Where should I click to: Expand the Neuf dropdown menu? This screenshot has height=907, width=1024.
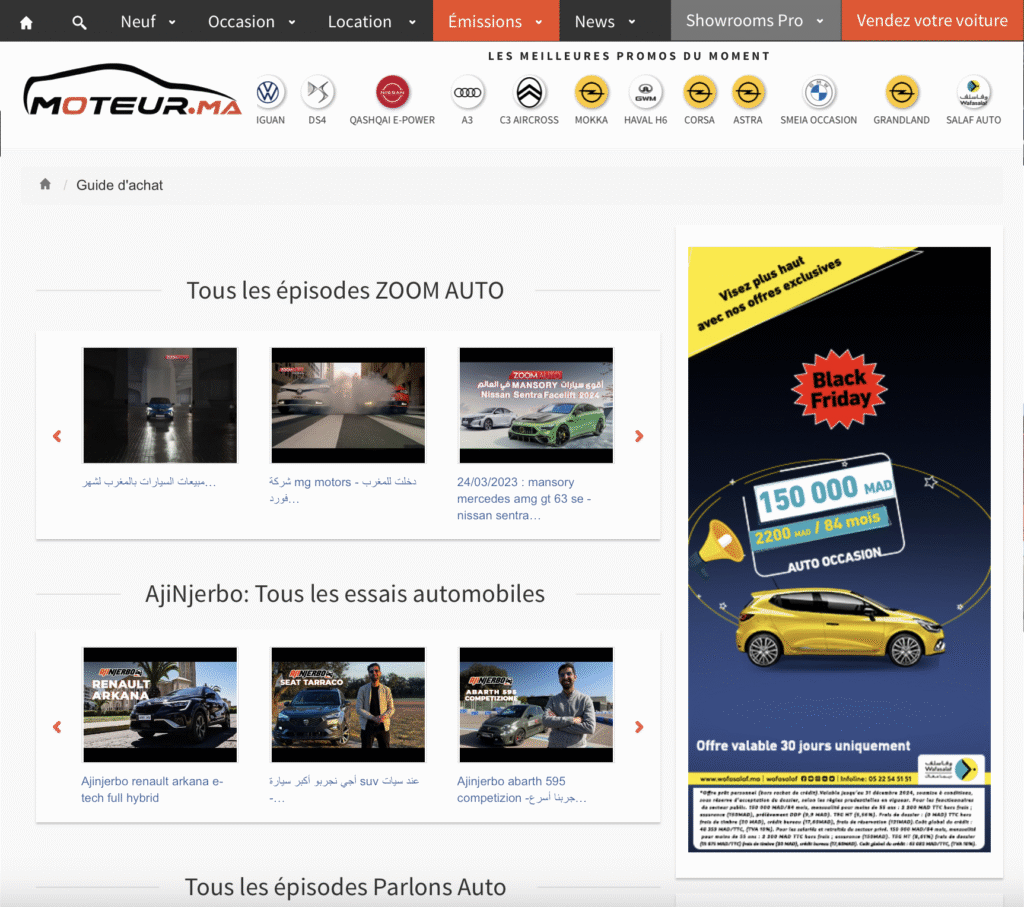148,22
